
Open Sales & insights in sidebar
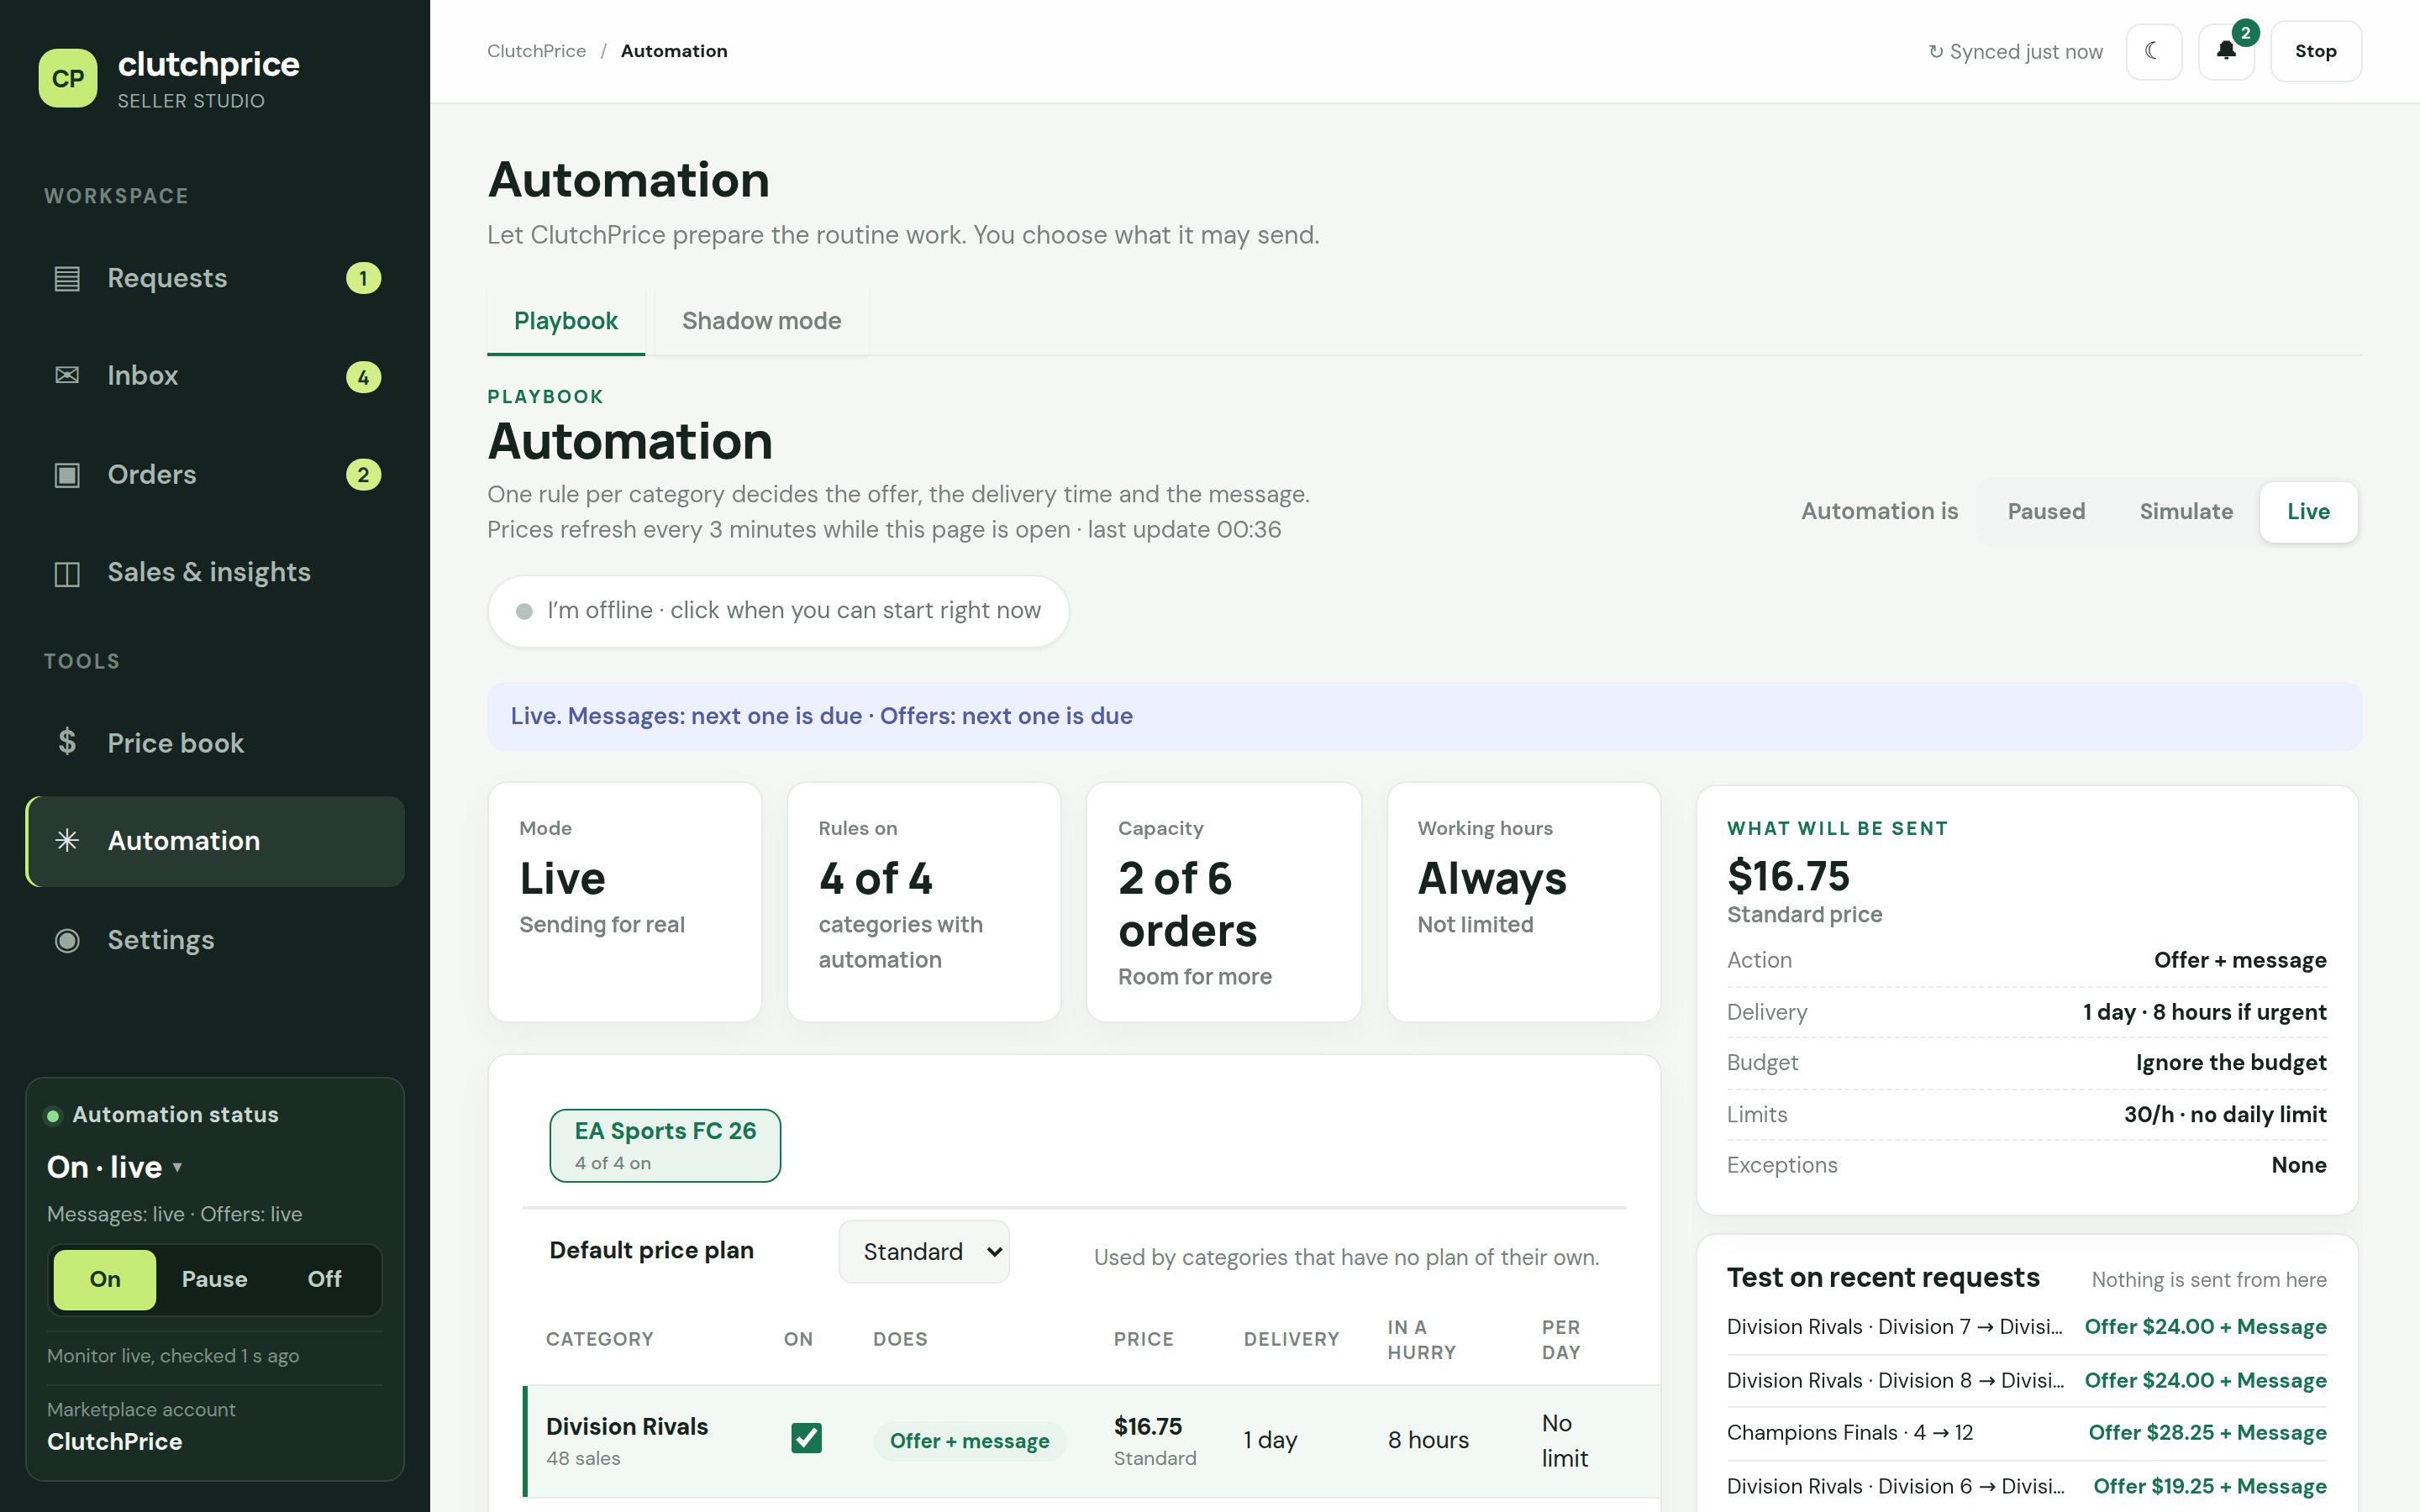(214, 573)
